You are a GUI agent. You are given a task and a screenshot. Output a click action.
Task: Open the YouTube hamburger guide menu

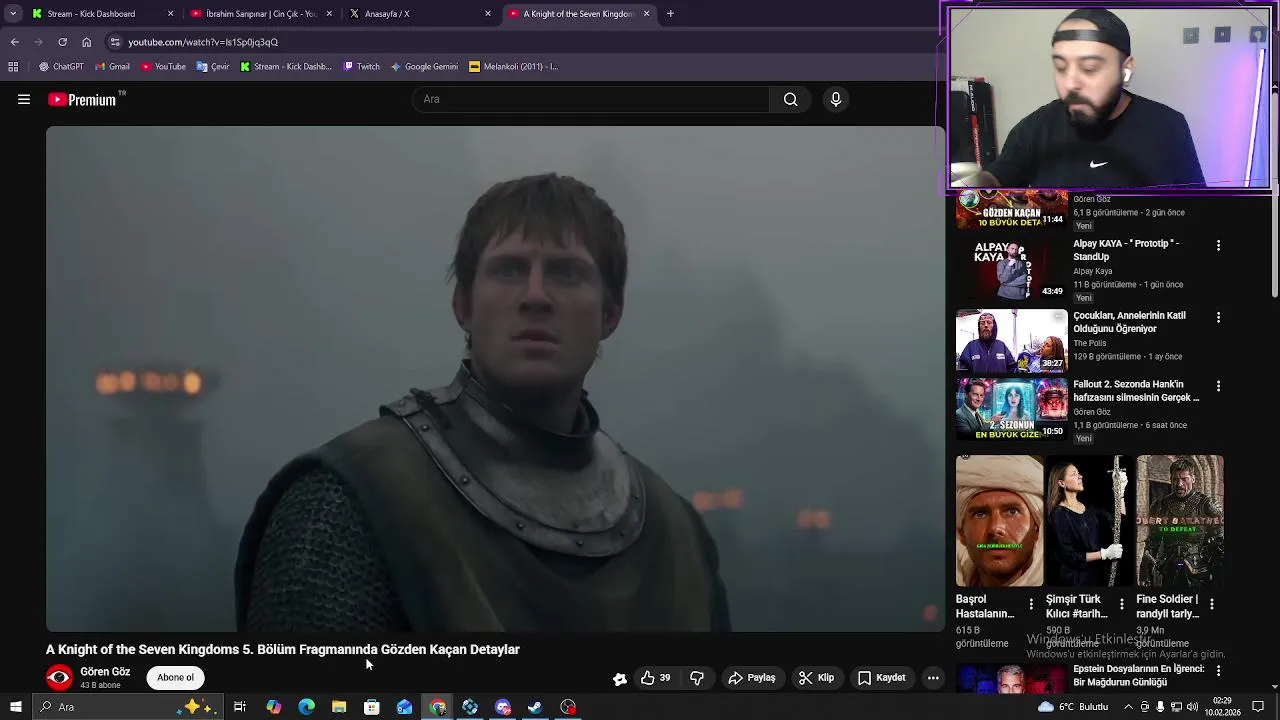(24, 99)
